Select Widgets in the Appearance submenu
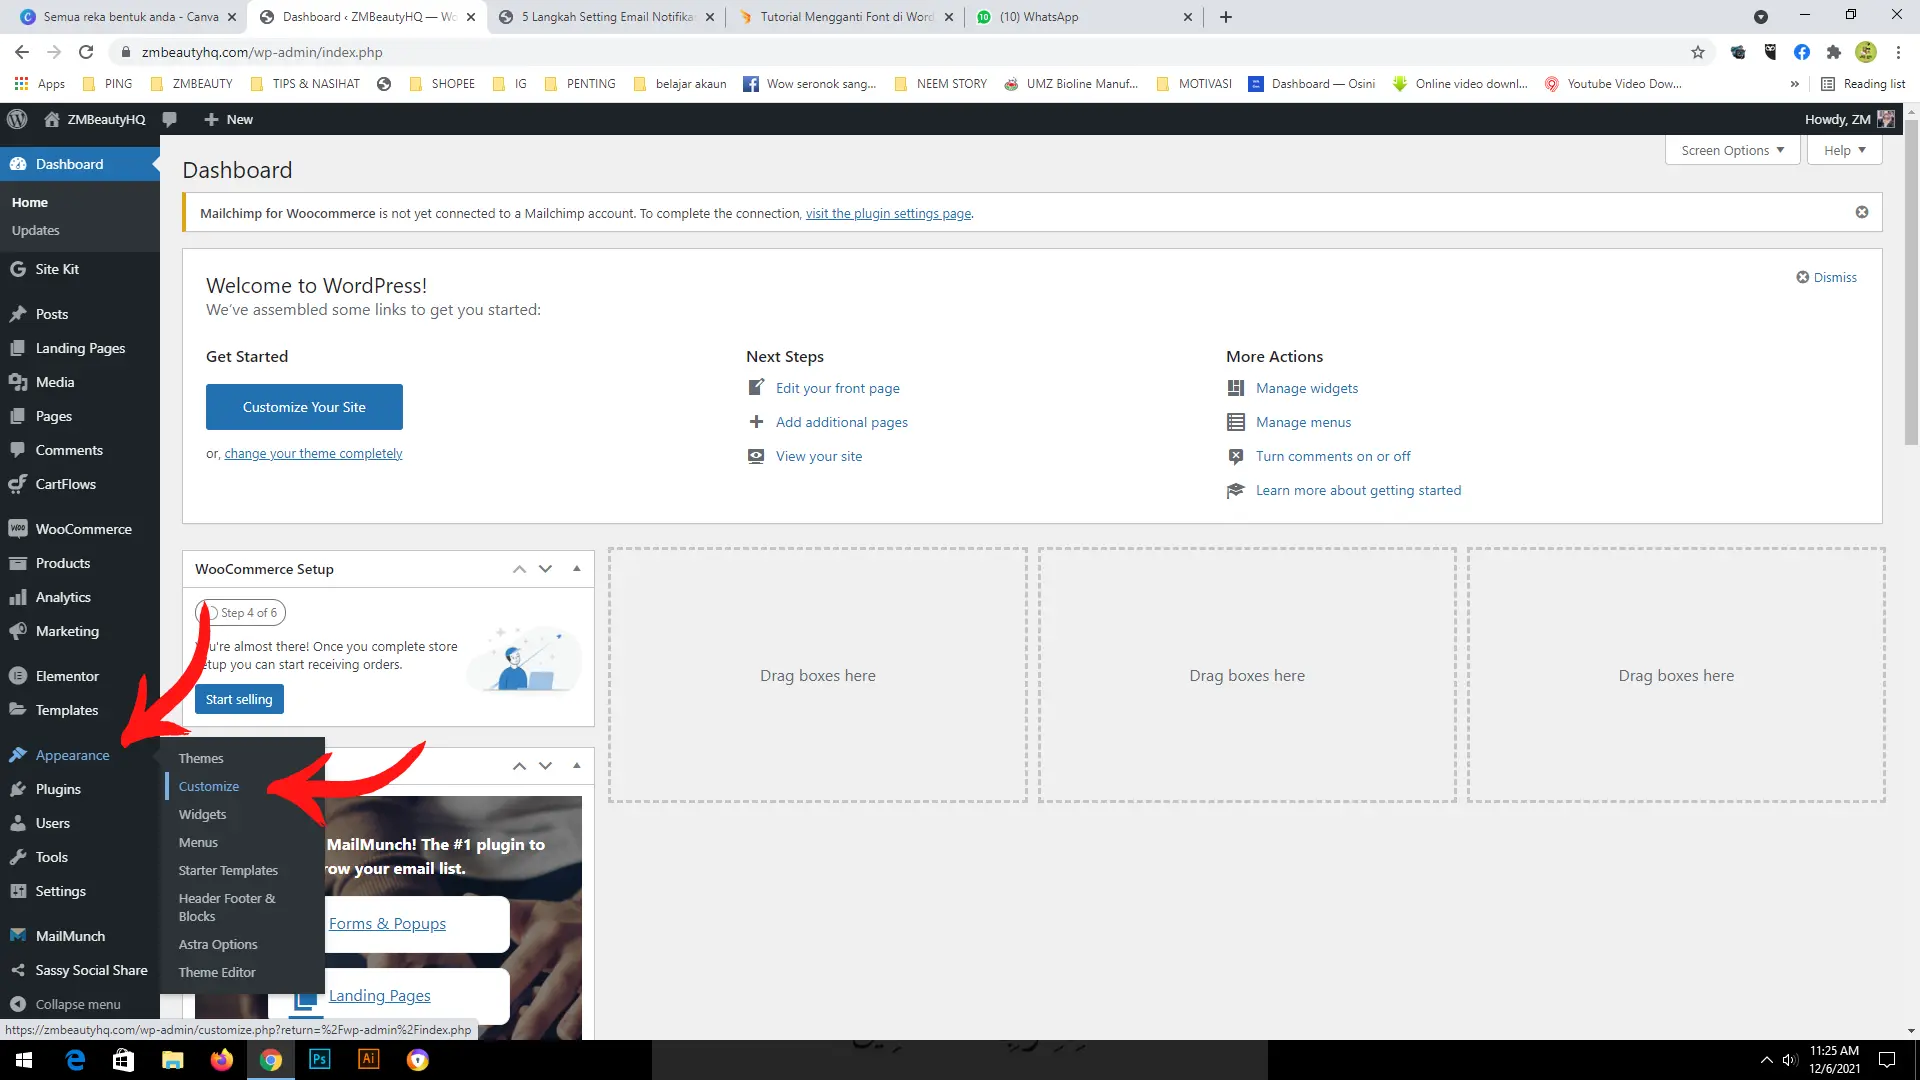The image size is (1920, 1080). pos(202,814)
